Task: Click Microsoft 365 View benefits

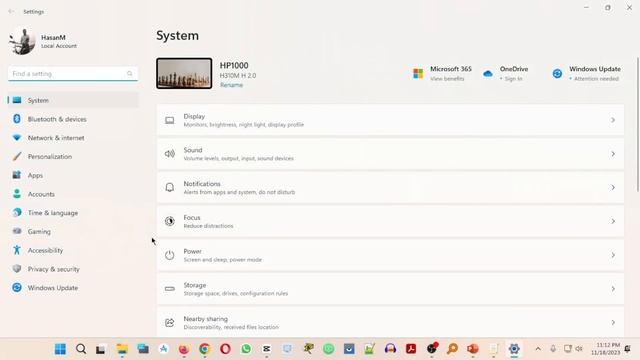Action: [x=447, y=78]
